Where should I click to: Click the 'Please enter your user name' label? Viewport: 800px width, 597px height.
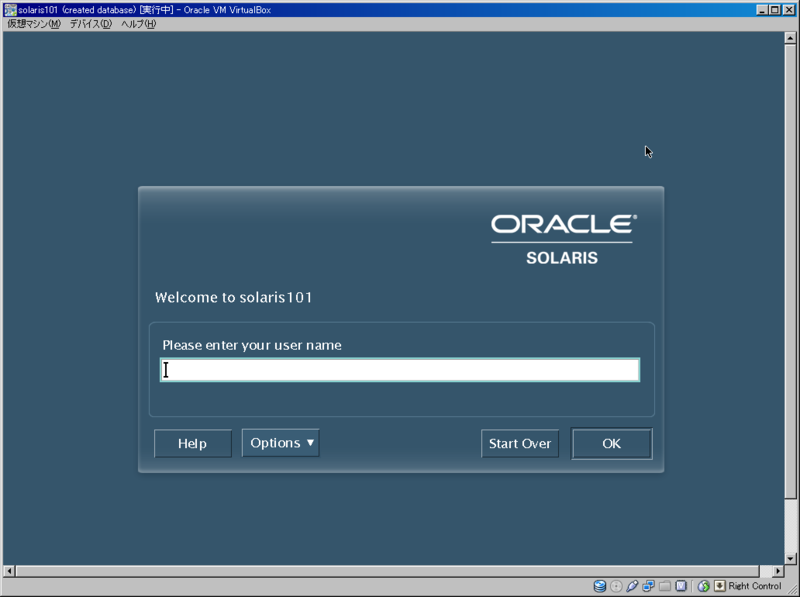(x=252, y=345)
